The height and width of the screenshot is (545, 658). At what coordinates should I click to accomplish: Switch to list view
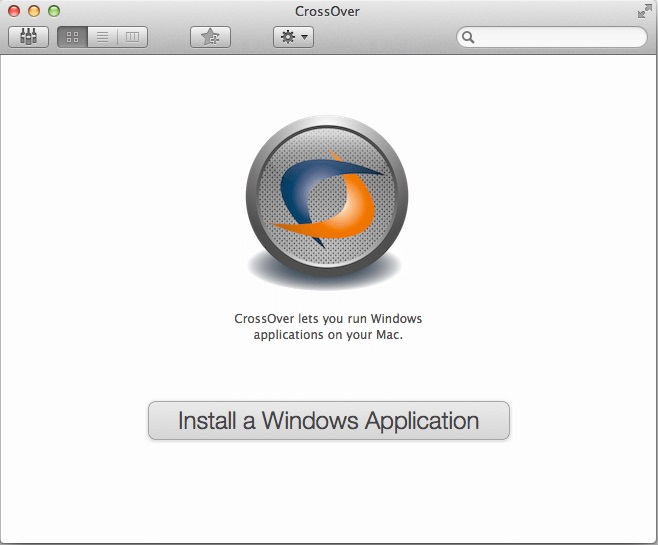point(102,37)
